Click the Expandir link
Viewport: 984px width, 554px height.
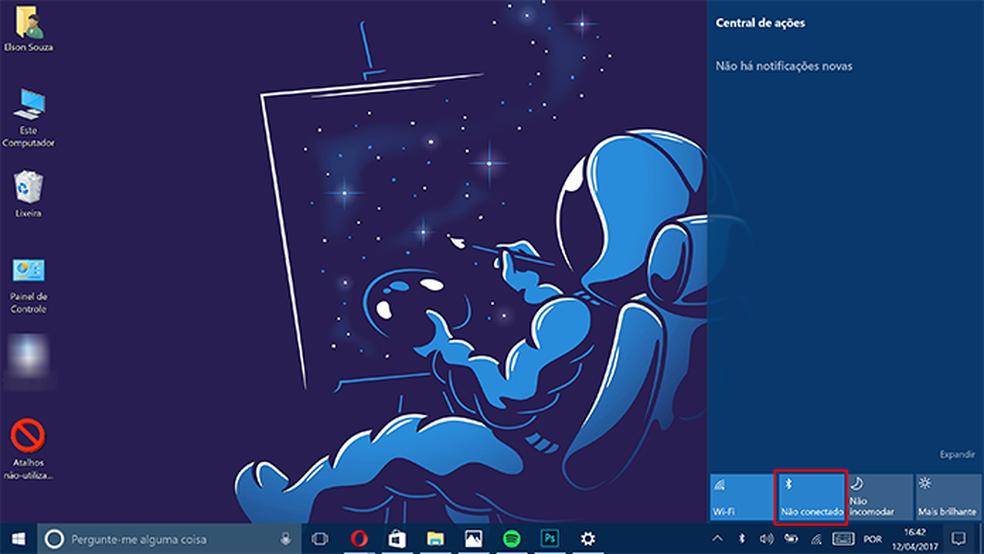957,454
